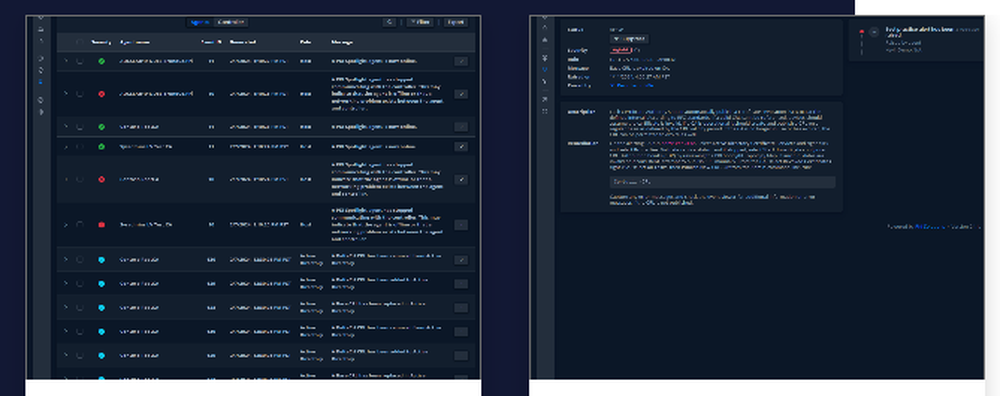Tick the checkbox of the third event row
Viewport: 1000px width, 396px height.
pyautogui.click(x=80, y=127)
